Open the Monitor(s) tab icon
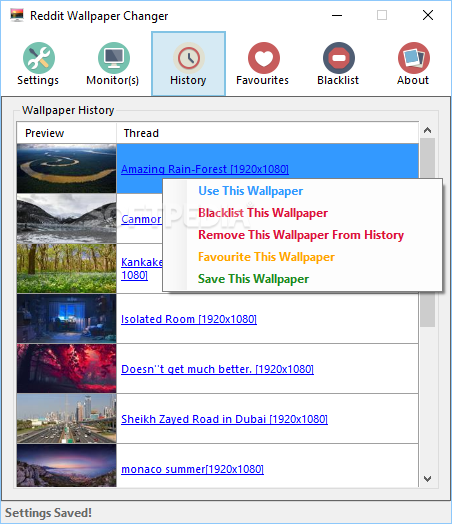Image resolution: width=452 pixels, height=524 pixels. point(114,58)
